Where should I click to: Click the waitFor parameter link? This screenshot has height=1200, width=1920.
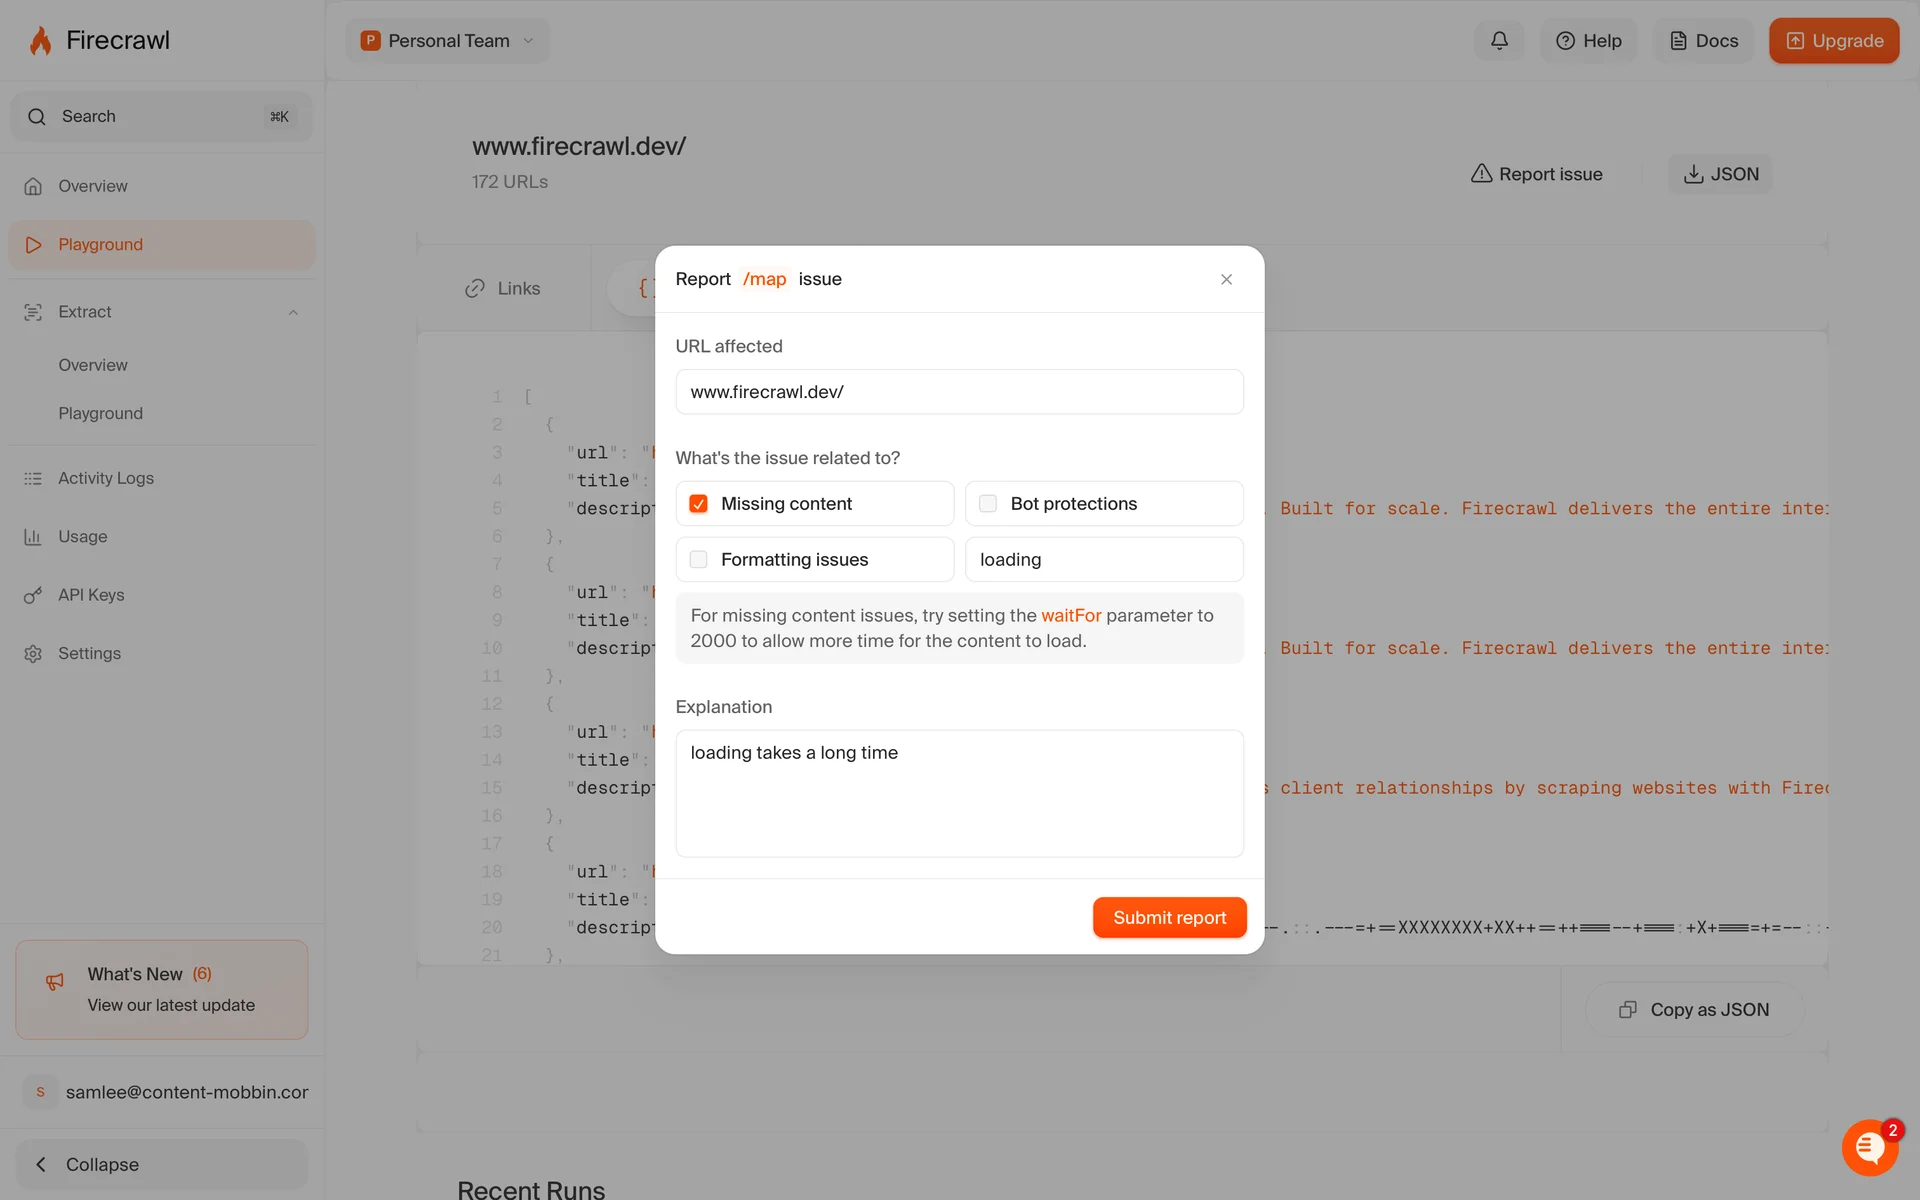[x=1070, y=616]
